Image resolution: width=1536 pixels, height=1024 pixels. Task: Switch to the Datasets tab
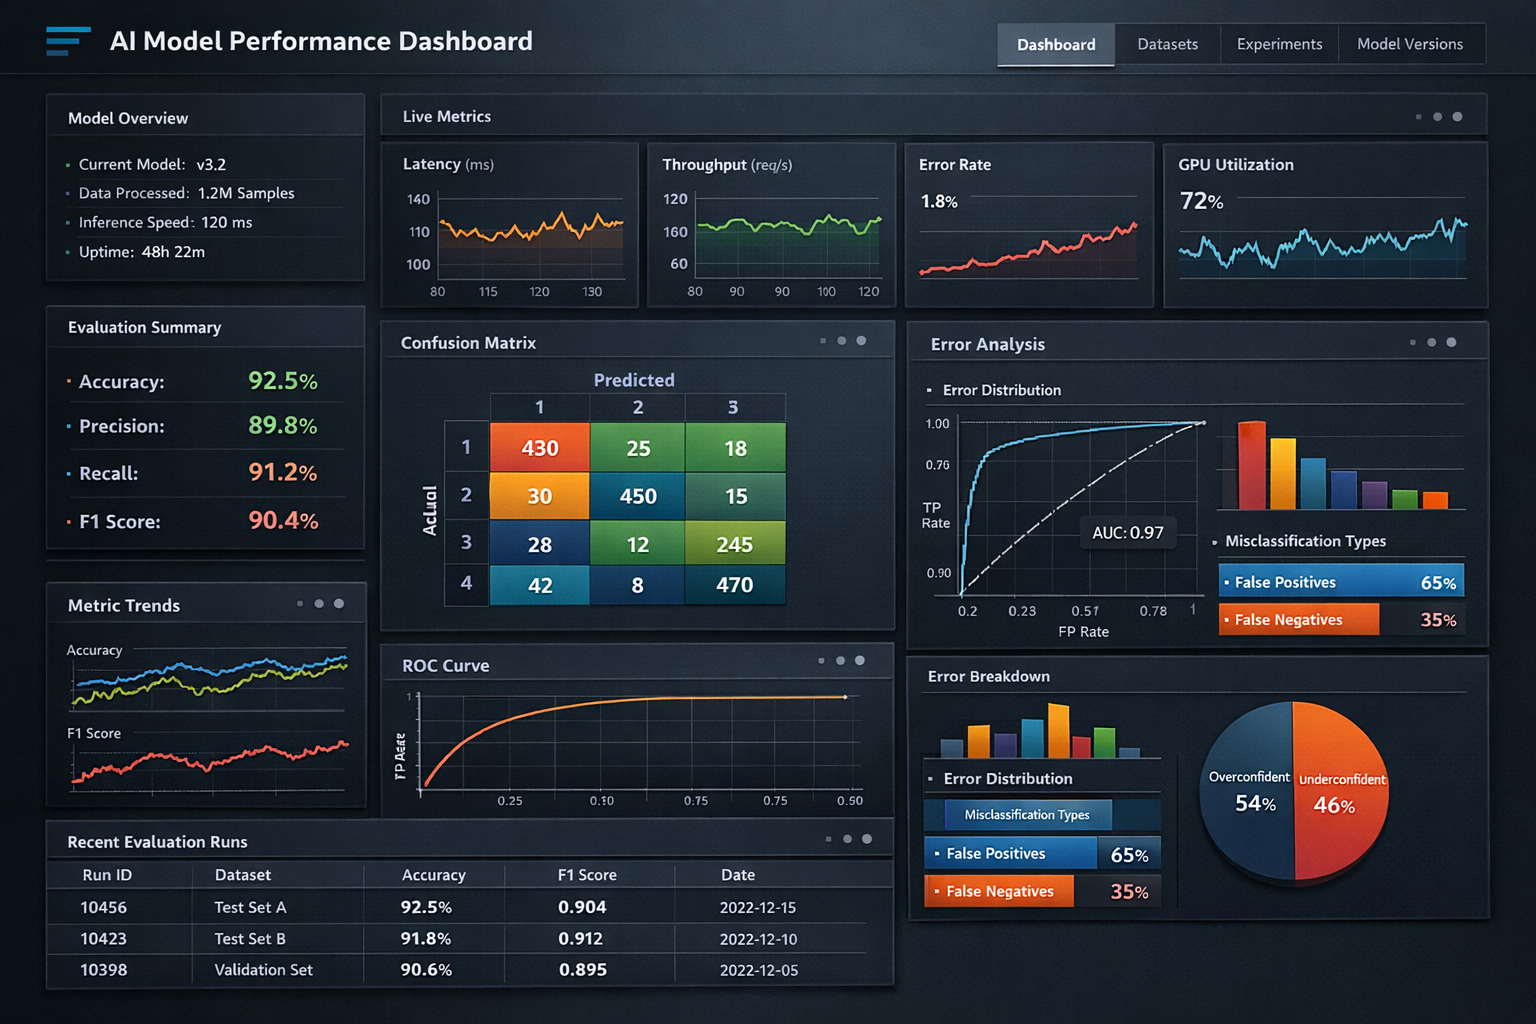(1167, 44)
